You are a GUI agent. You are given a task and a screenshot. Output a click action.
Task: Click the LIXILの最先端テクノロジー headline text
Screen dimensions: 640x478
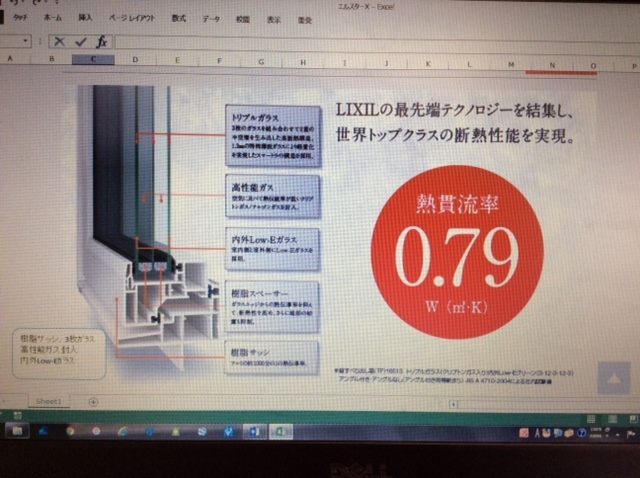454,110
